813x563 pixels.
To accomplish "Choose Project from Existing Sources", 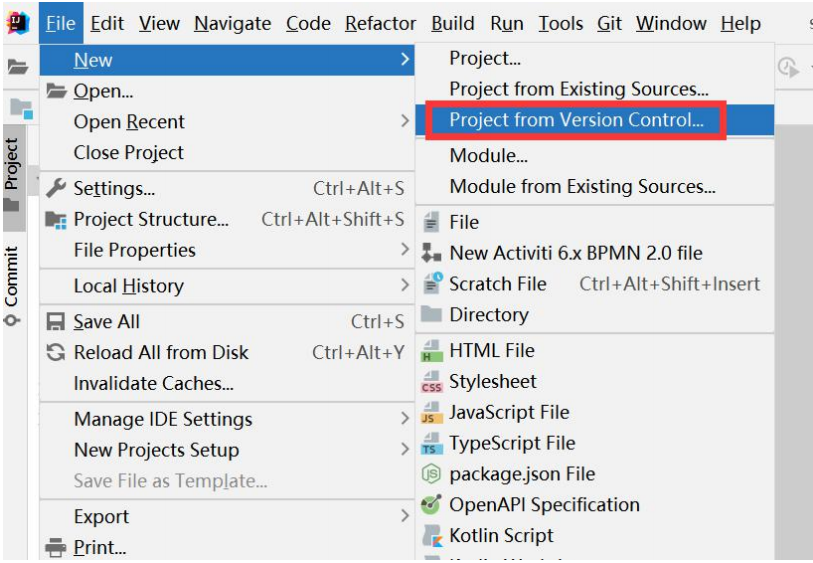I will (x=595, y=89).
